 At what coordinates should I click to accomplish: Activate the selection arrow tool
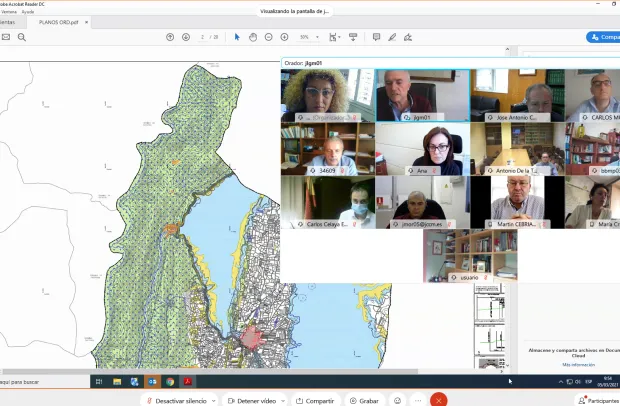tap(237, 37)
